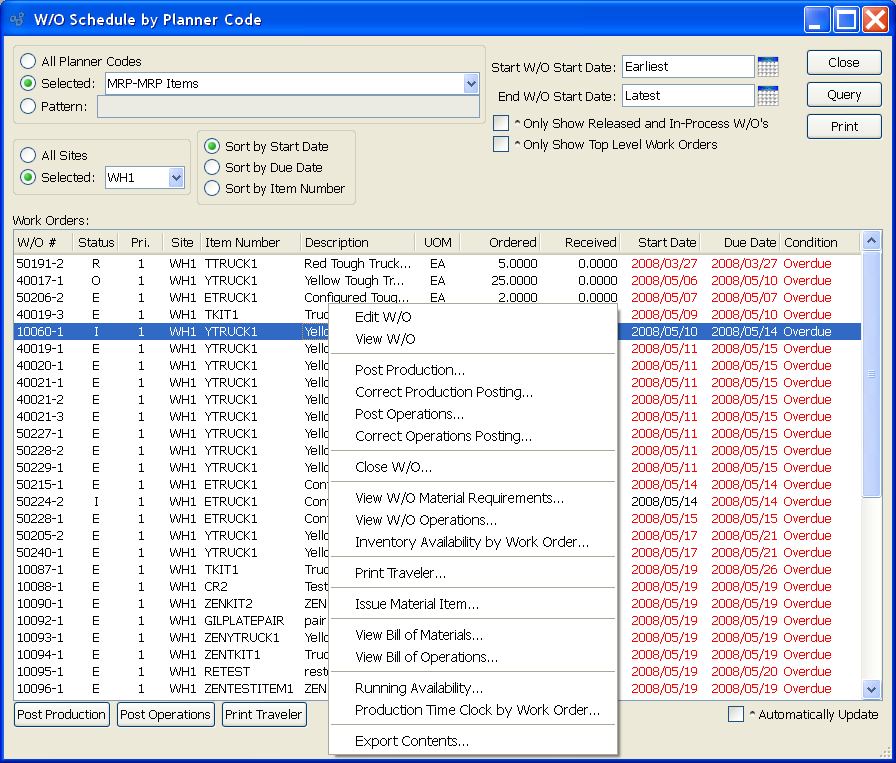This screenshot has height=763, width=896.
Task: Expand the MRP-MRP Items planner code dropdown
Action: tap(471, 84)
